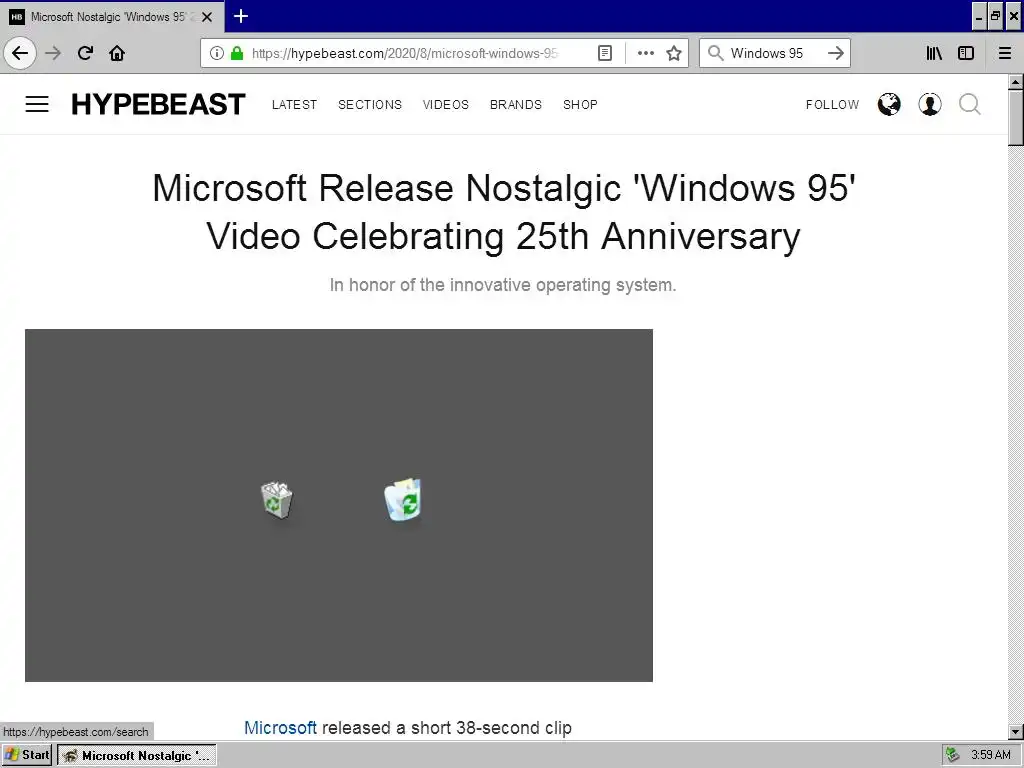This screenshot has height=768, width=1024.
Task: Click the page scrollbar down arrow
Action: pyautogui.click(x=1016, y=731)
